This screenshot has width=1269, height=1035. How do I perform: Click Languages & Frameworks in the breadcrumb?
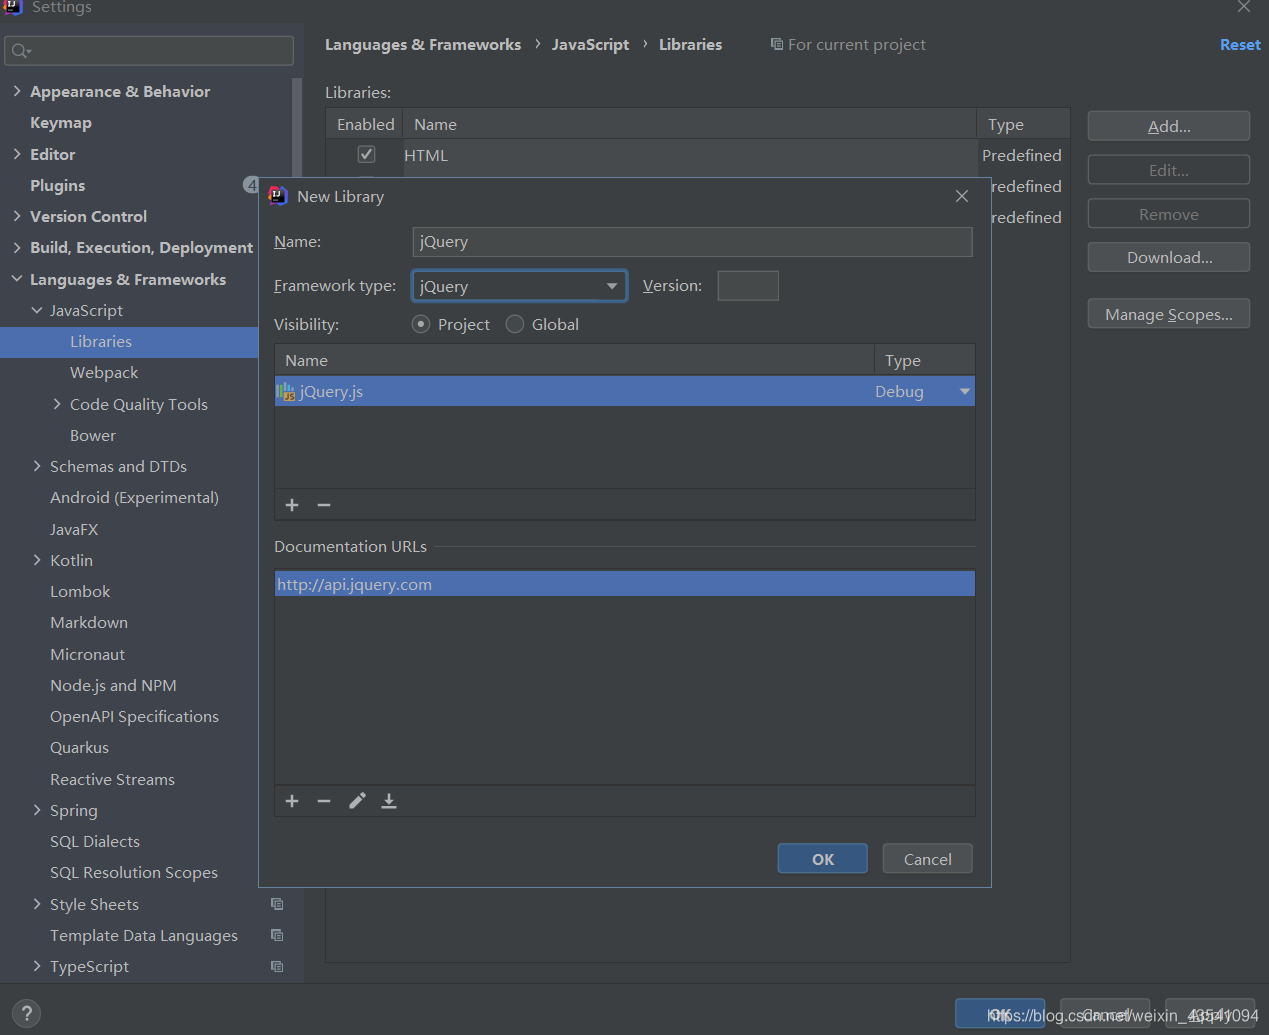click(x=423, y=44)
